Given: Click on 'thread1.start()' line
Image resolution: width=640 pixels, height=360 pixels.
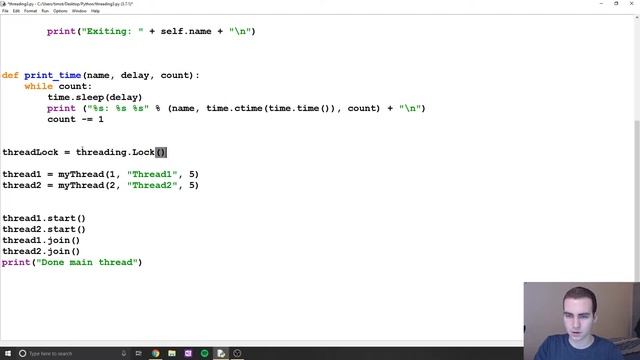Looking at the screenshot, I should tap(44, 218).
